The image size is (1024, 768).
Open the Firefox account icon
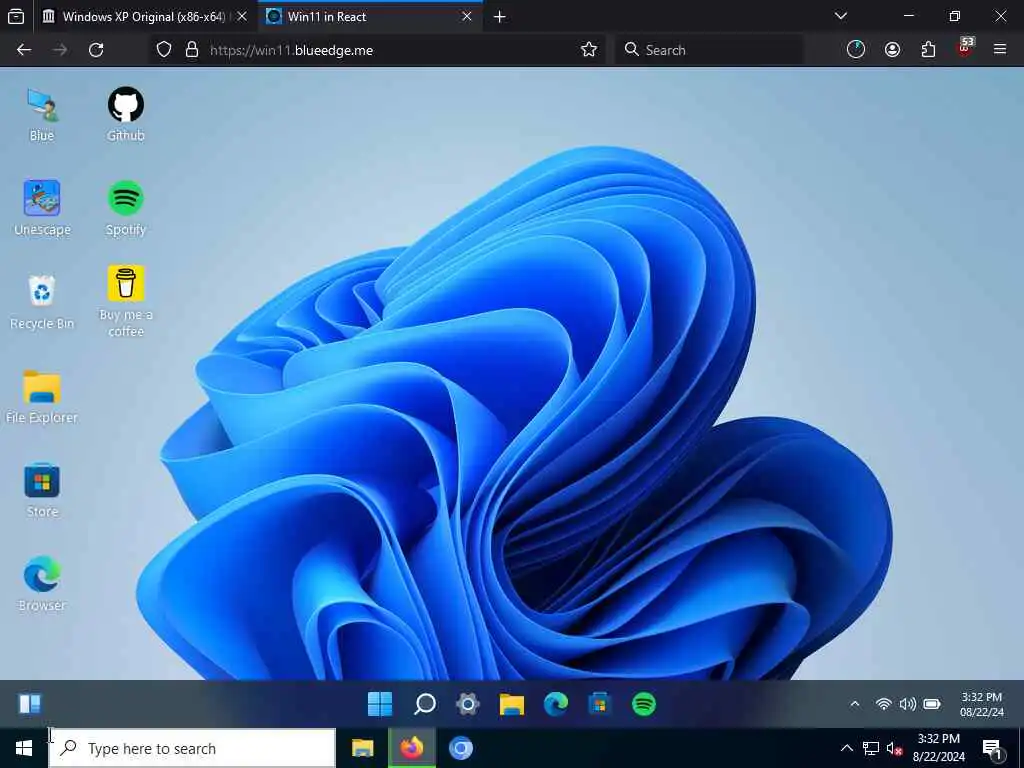click(892, 50)
